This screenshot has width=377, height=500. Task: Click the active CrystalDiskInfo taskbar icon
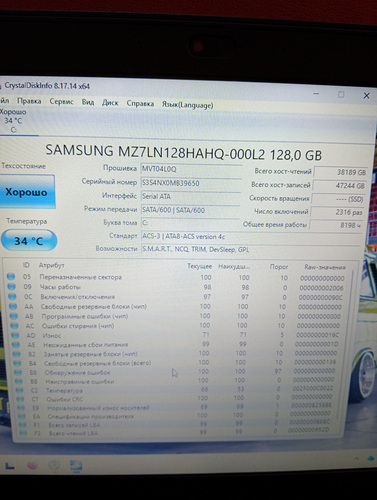point(76,465)
